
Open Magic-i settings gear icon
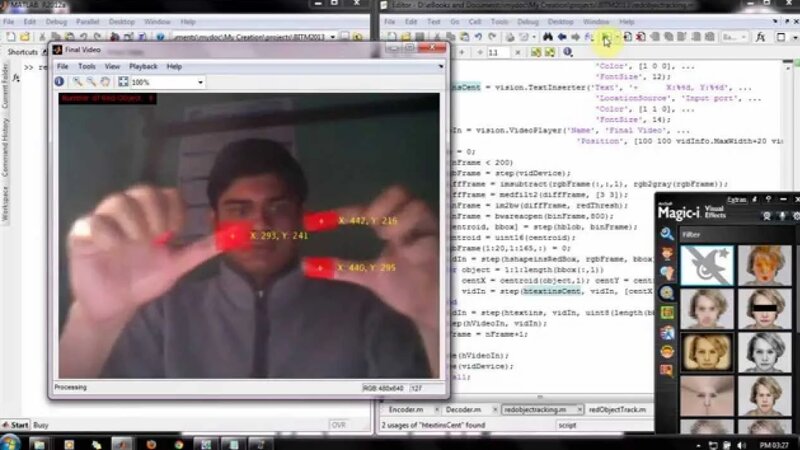(796, 216)
